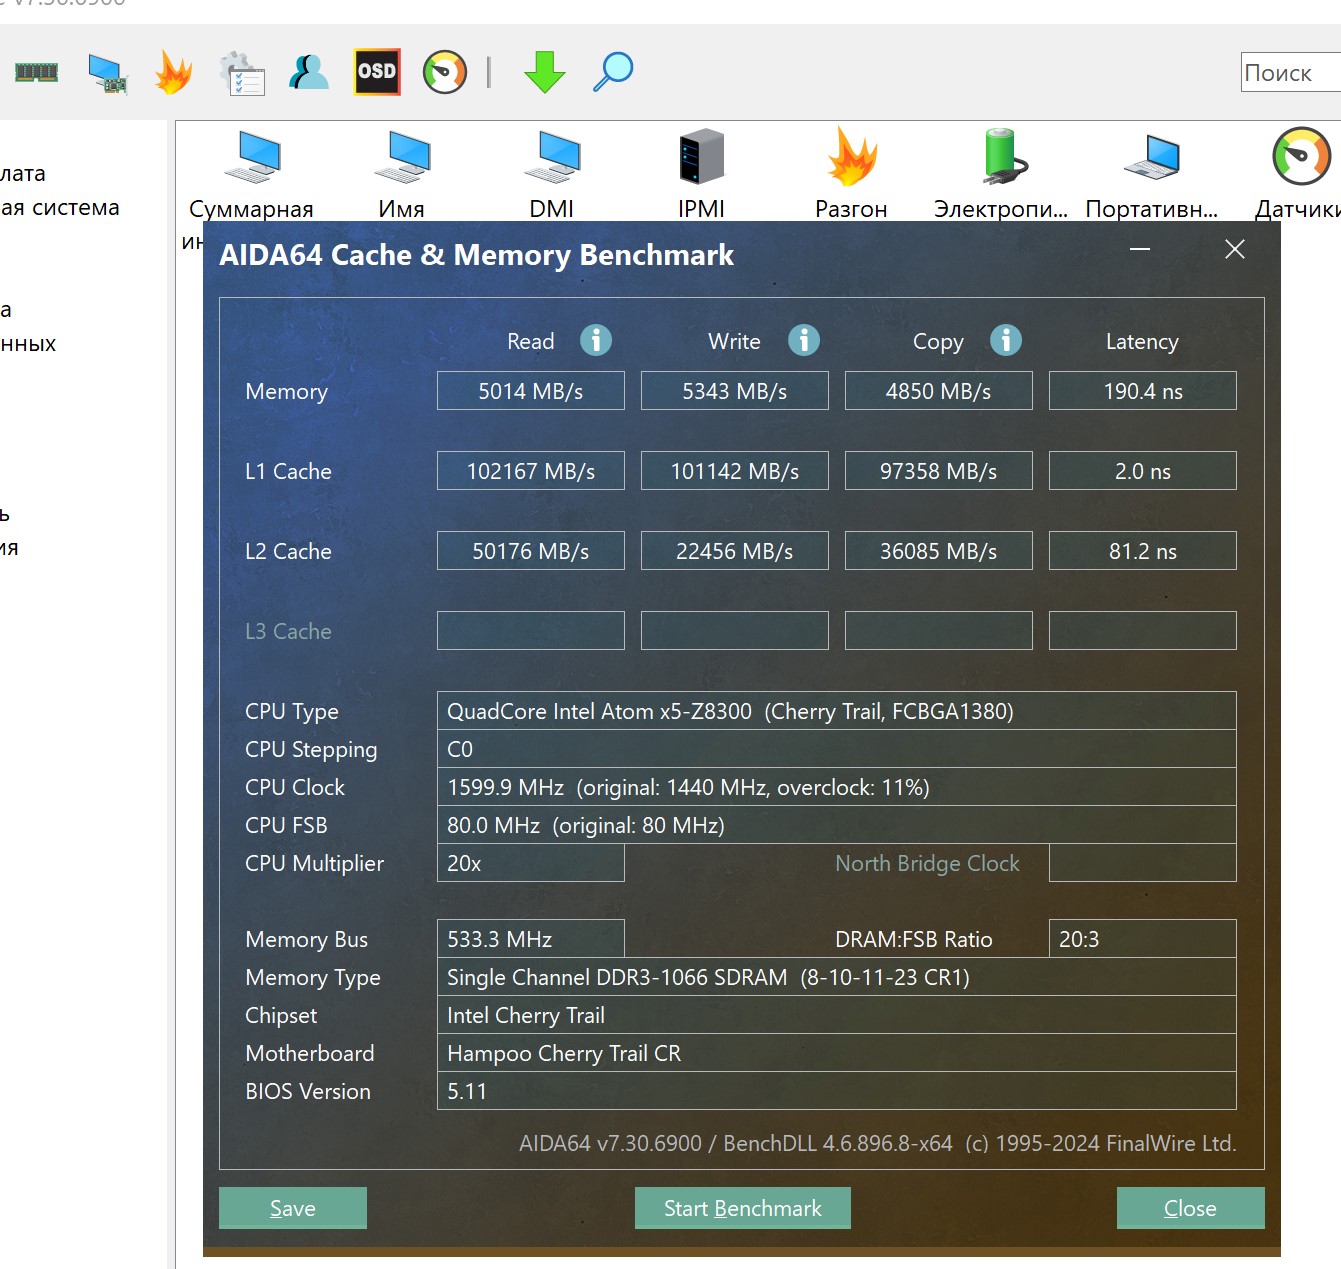Screen dimensions: 1341x1269
Task: Click the L1 Cache Read value 102167 MB/s
Action: point(531,471)
